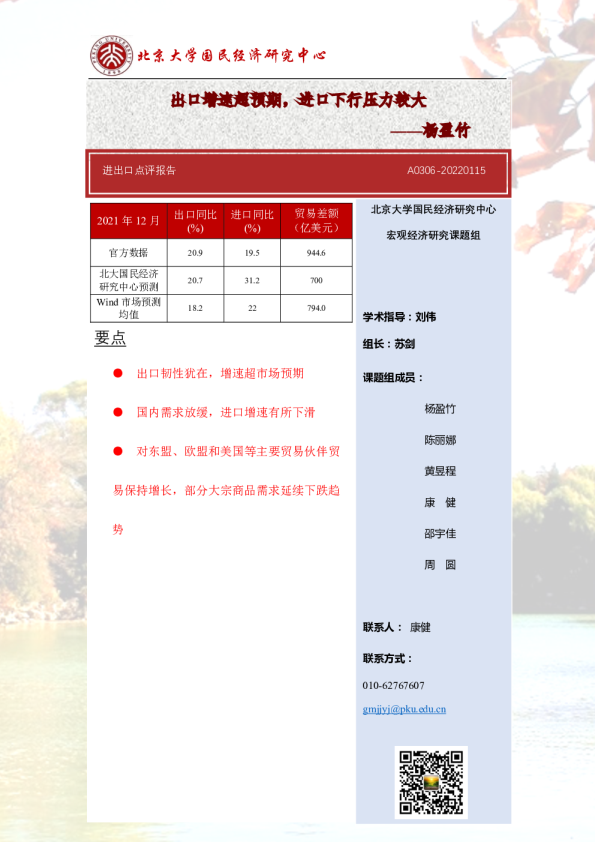The image size is (595, 842).
Task: Click the bullet 出口韧性犹在，增速超市场预期
Action: tap(220, 373)
